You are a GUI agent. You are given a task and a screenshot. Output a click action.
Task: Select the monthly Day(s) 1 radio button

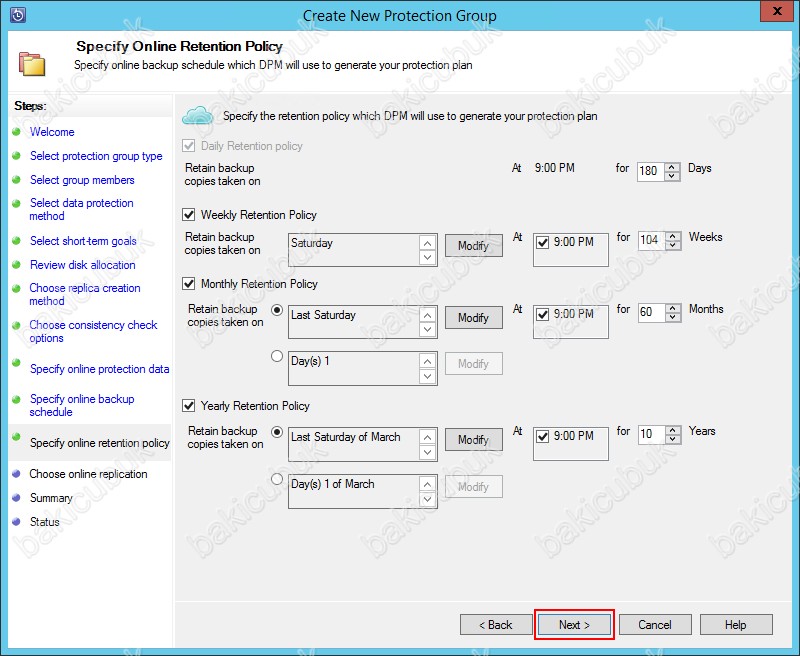[x=277, y=356]
